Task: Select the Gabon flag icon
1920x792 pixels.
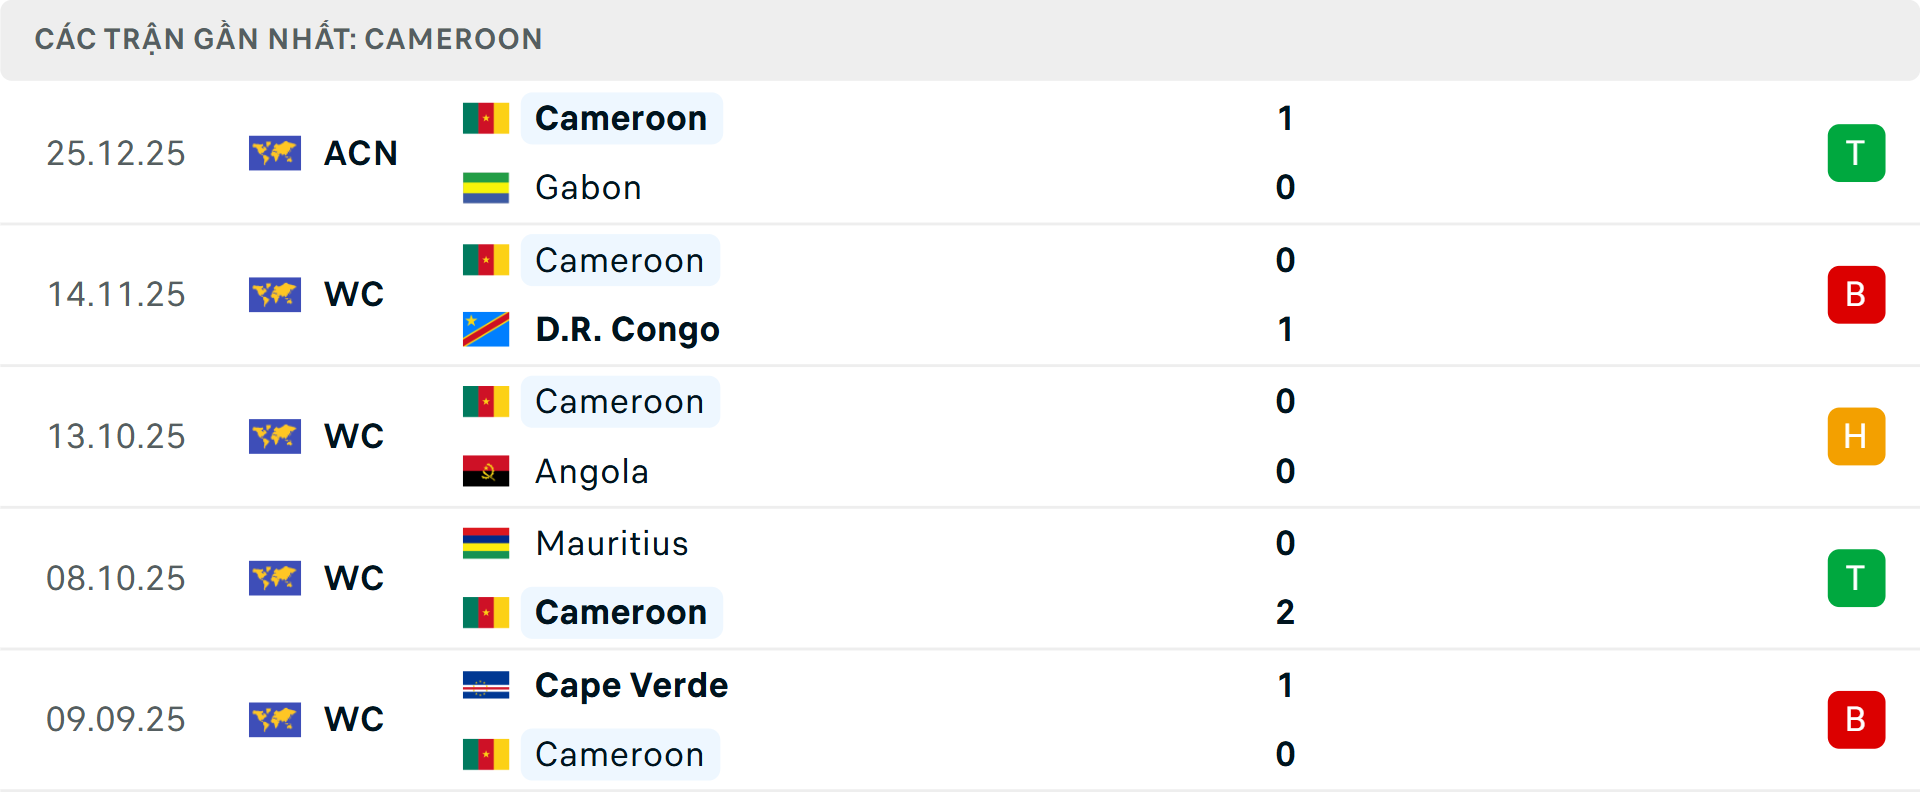Action: coord(486,187)
